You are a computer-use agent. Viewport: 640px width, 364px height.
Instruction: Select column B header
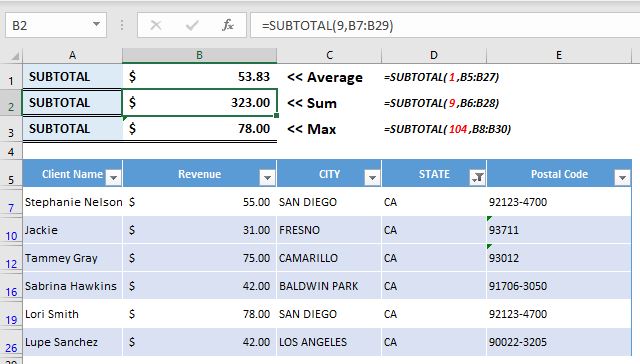tap(199, 55)
